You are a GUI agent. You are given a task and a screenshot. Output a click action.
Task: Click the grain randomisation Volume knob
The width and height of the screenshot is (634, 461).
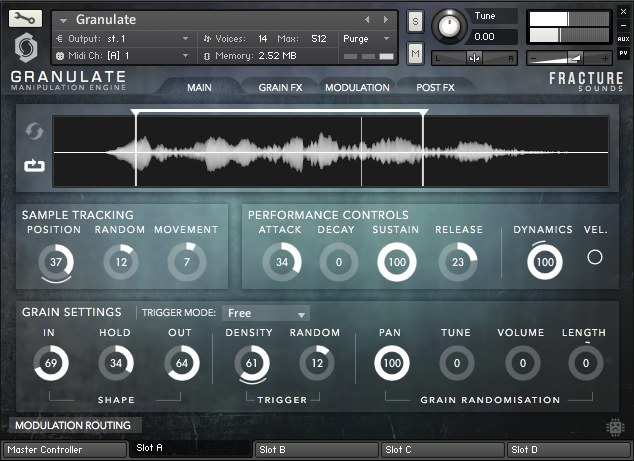click(x=523, y=363)
